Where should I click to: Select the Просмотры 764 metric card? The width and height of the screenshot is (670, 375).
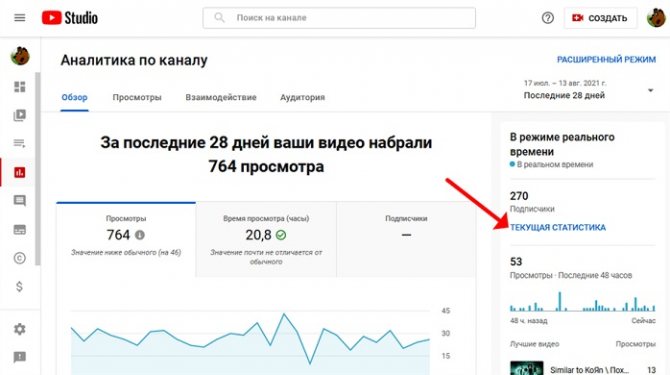[126, 240]
